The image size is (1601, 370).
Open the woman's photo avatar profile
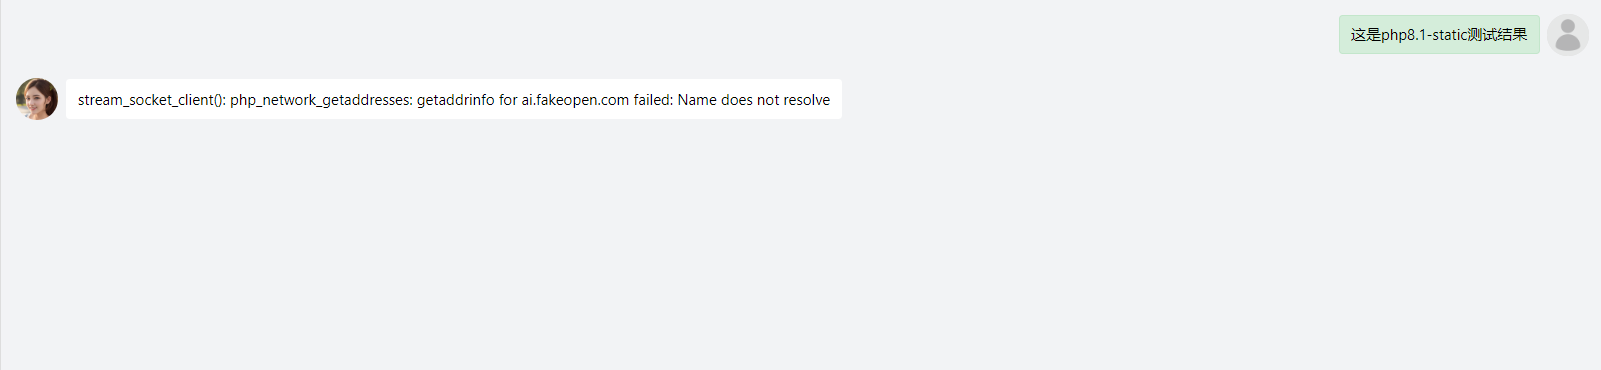coord(37,99)
